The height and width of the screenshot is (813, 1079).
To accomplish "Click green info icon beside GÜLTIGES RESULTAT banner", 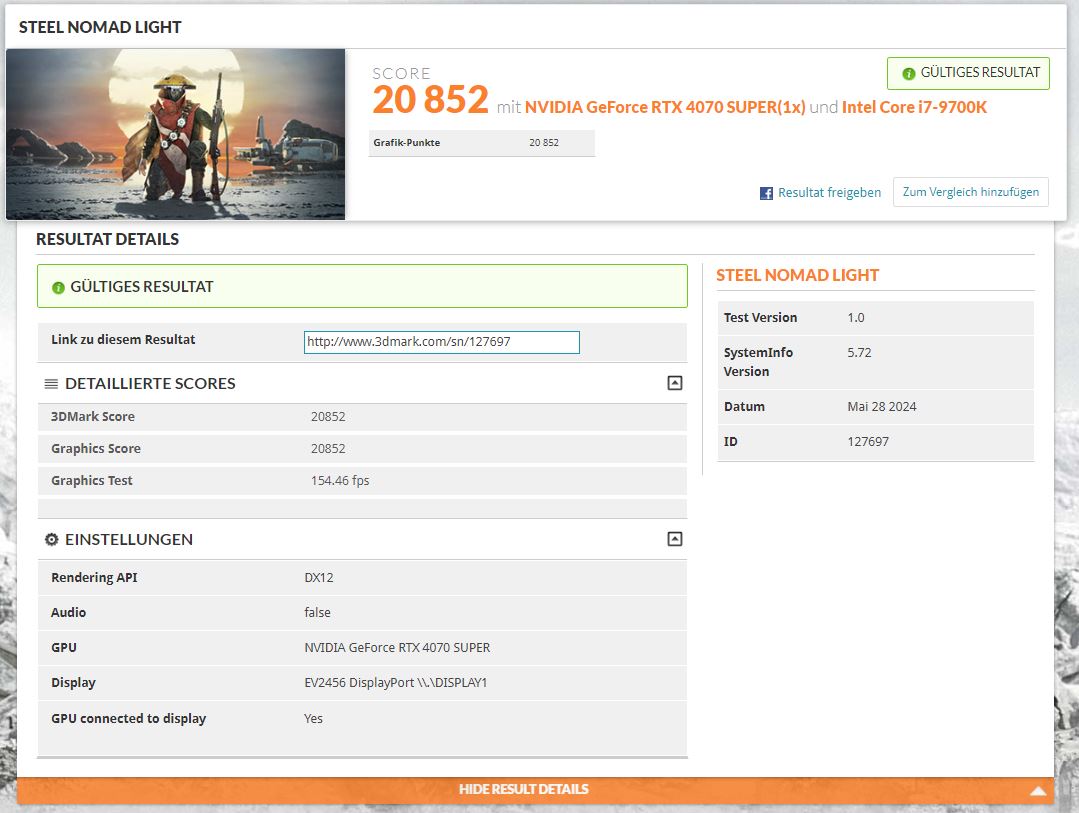I will point(58,288).
